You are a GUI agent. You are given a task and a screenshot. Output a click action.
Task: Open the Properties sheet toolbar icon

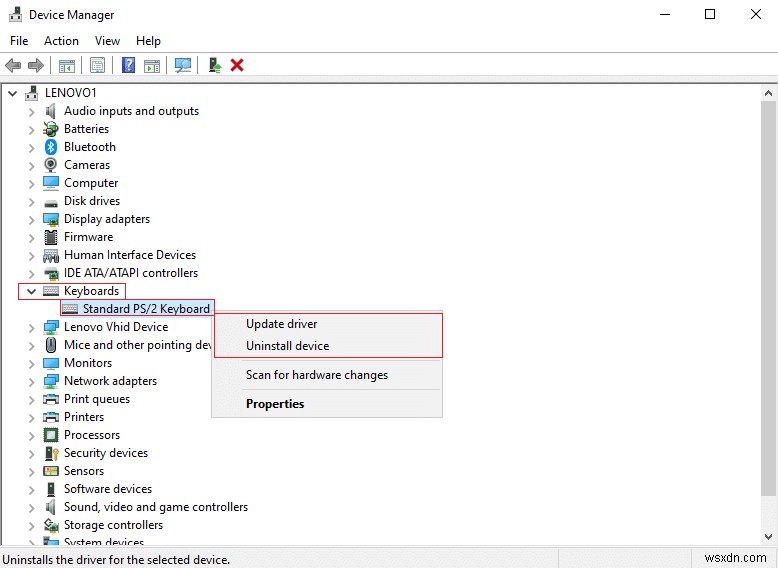(x=97, y=65)
